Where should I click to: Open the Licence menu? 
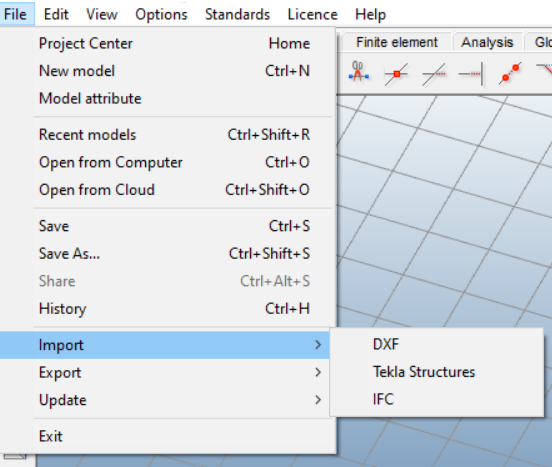coord(313,14)
